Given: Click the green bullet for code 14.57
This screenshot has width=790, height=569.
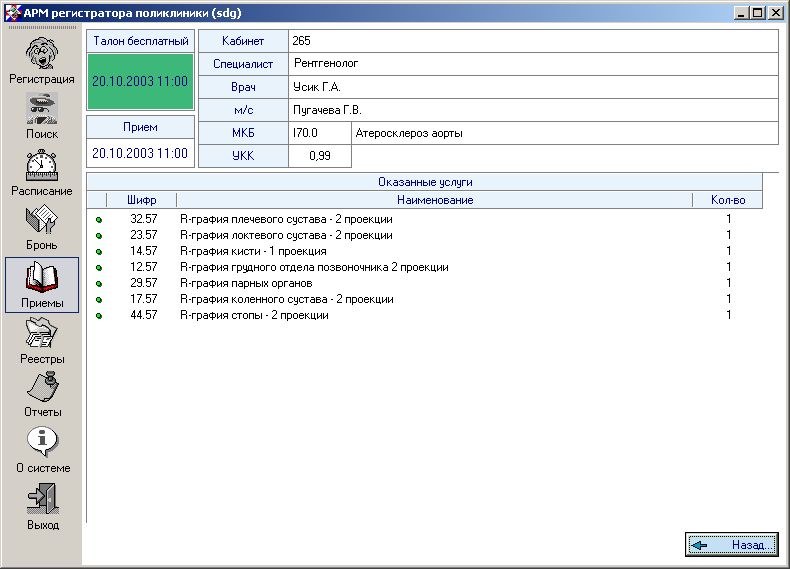Looking at the screenshot, I should click(99, 251).
